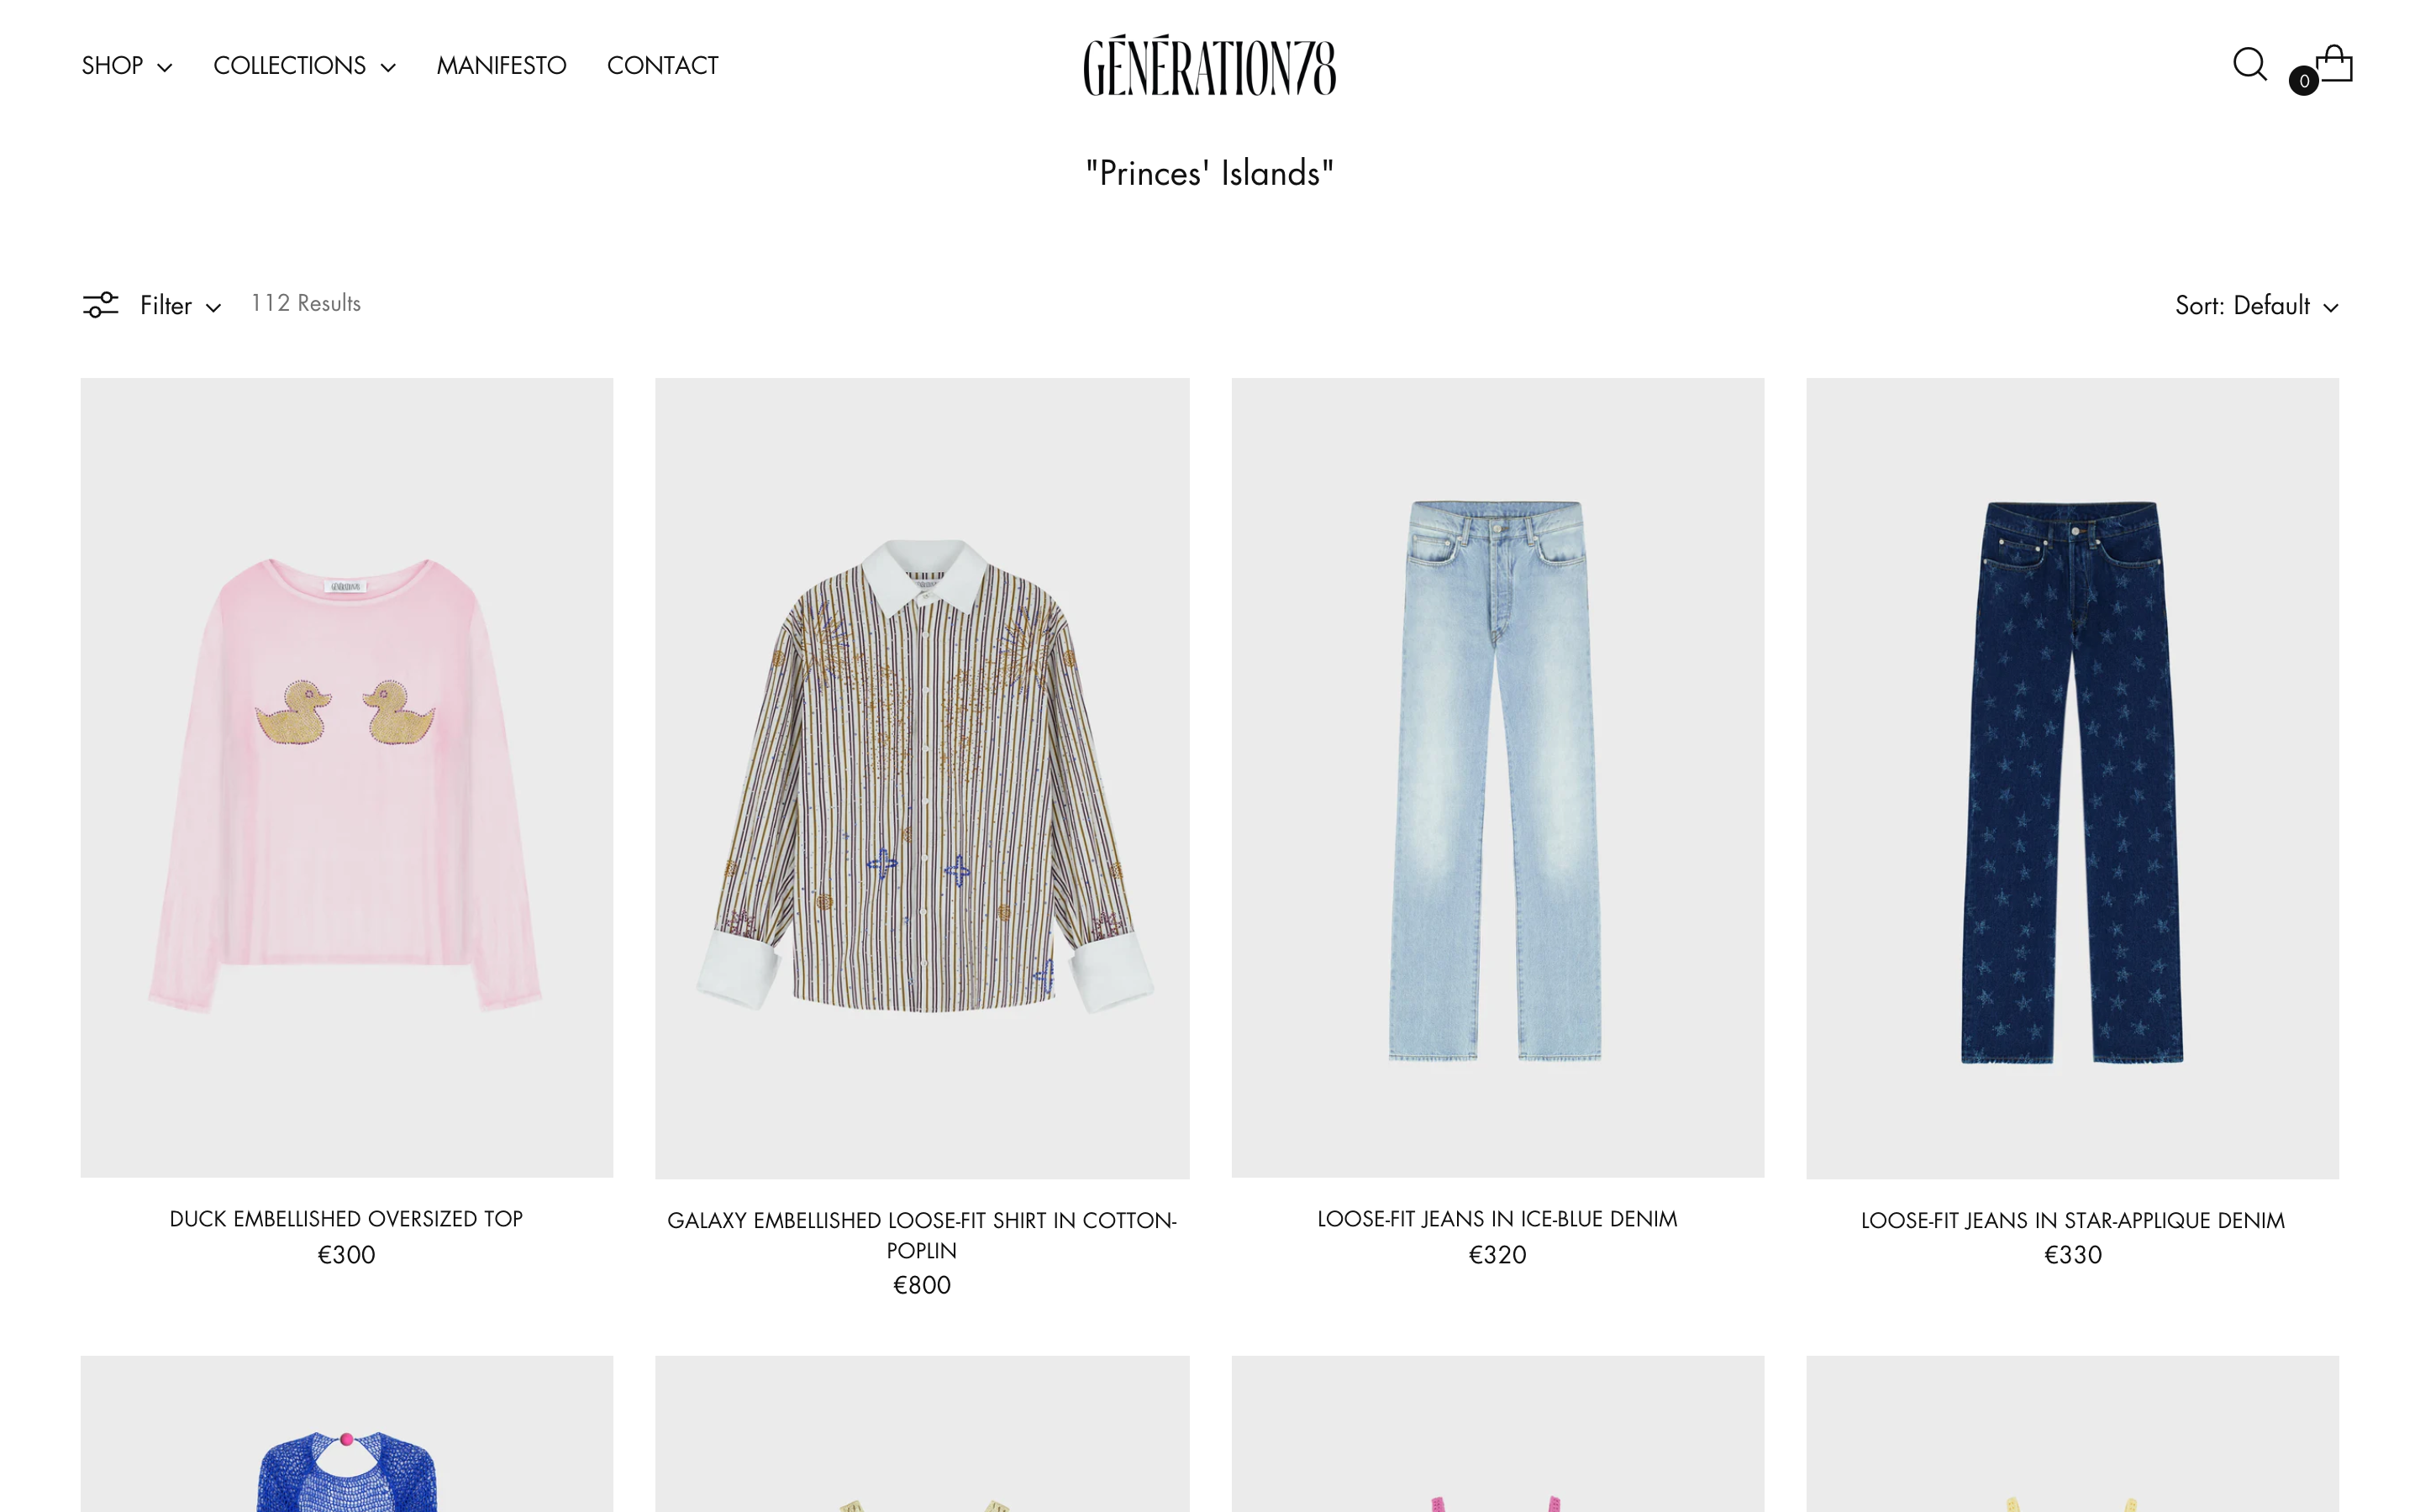Open Loose-Fit Jeans in Ice-Blue Denim link

pyautogui.click(x=1497, y=1218)
